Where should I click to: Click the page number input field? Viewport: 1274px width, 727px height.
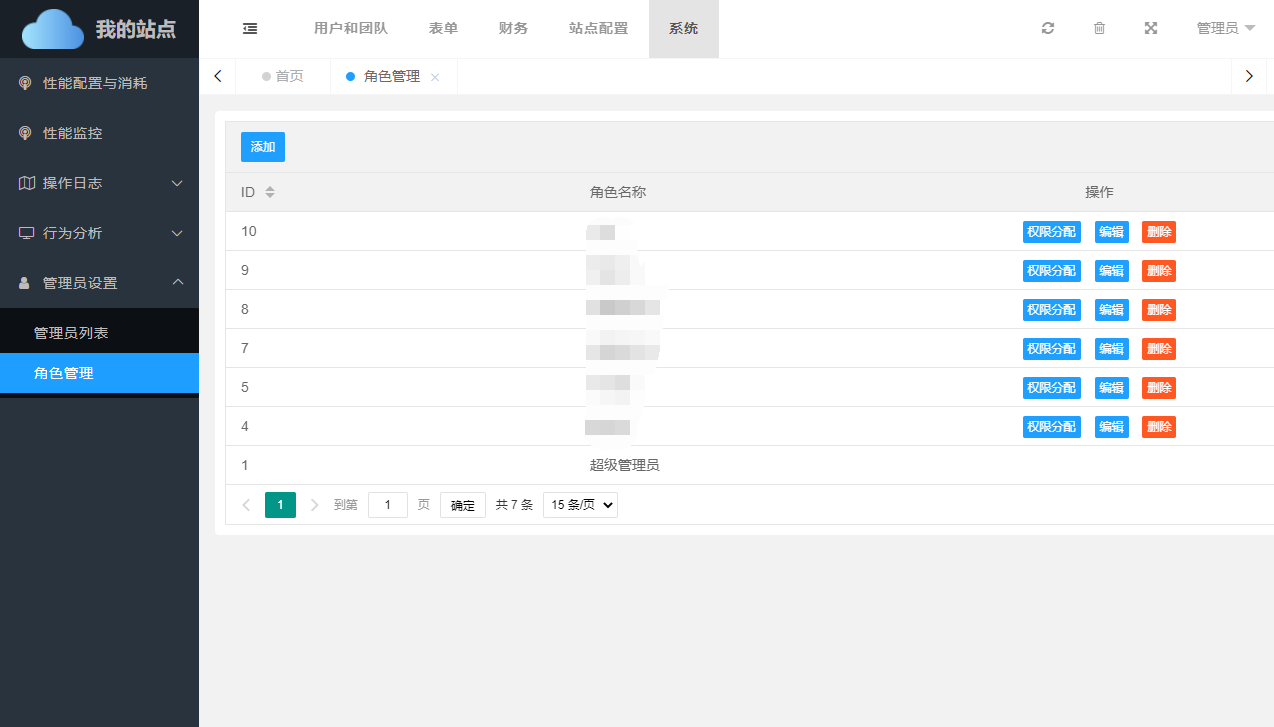[x=388, y=505]
